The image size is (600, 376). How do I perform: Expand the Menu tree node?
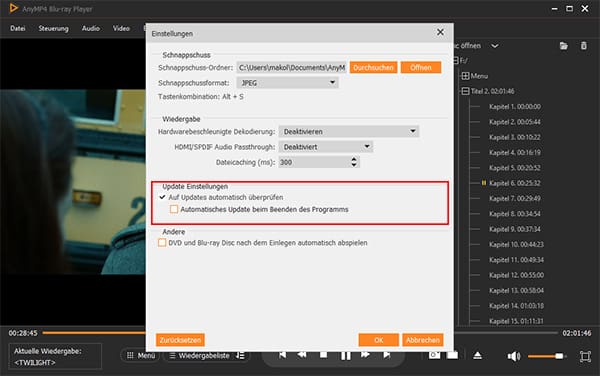coord(465,76)
